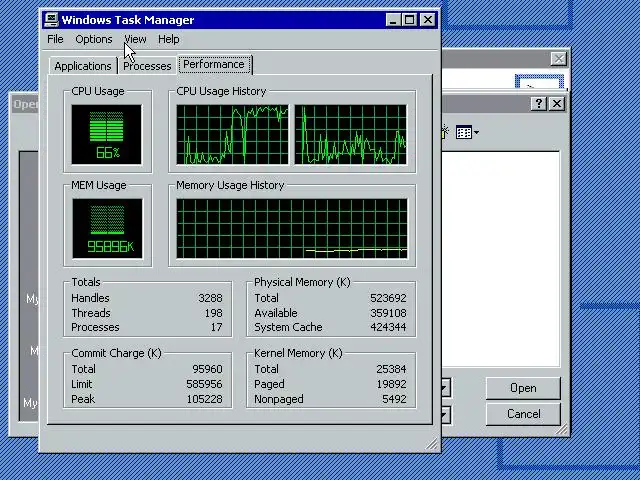
Task: Click Physical Memory Total value 523692
Action: click(x=388, y=298)
